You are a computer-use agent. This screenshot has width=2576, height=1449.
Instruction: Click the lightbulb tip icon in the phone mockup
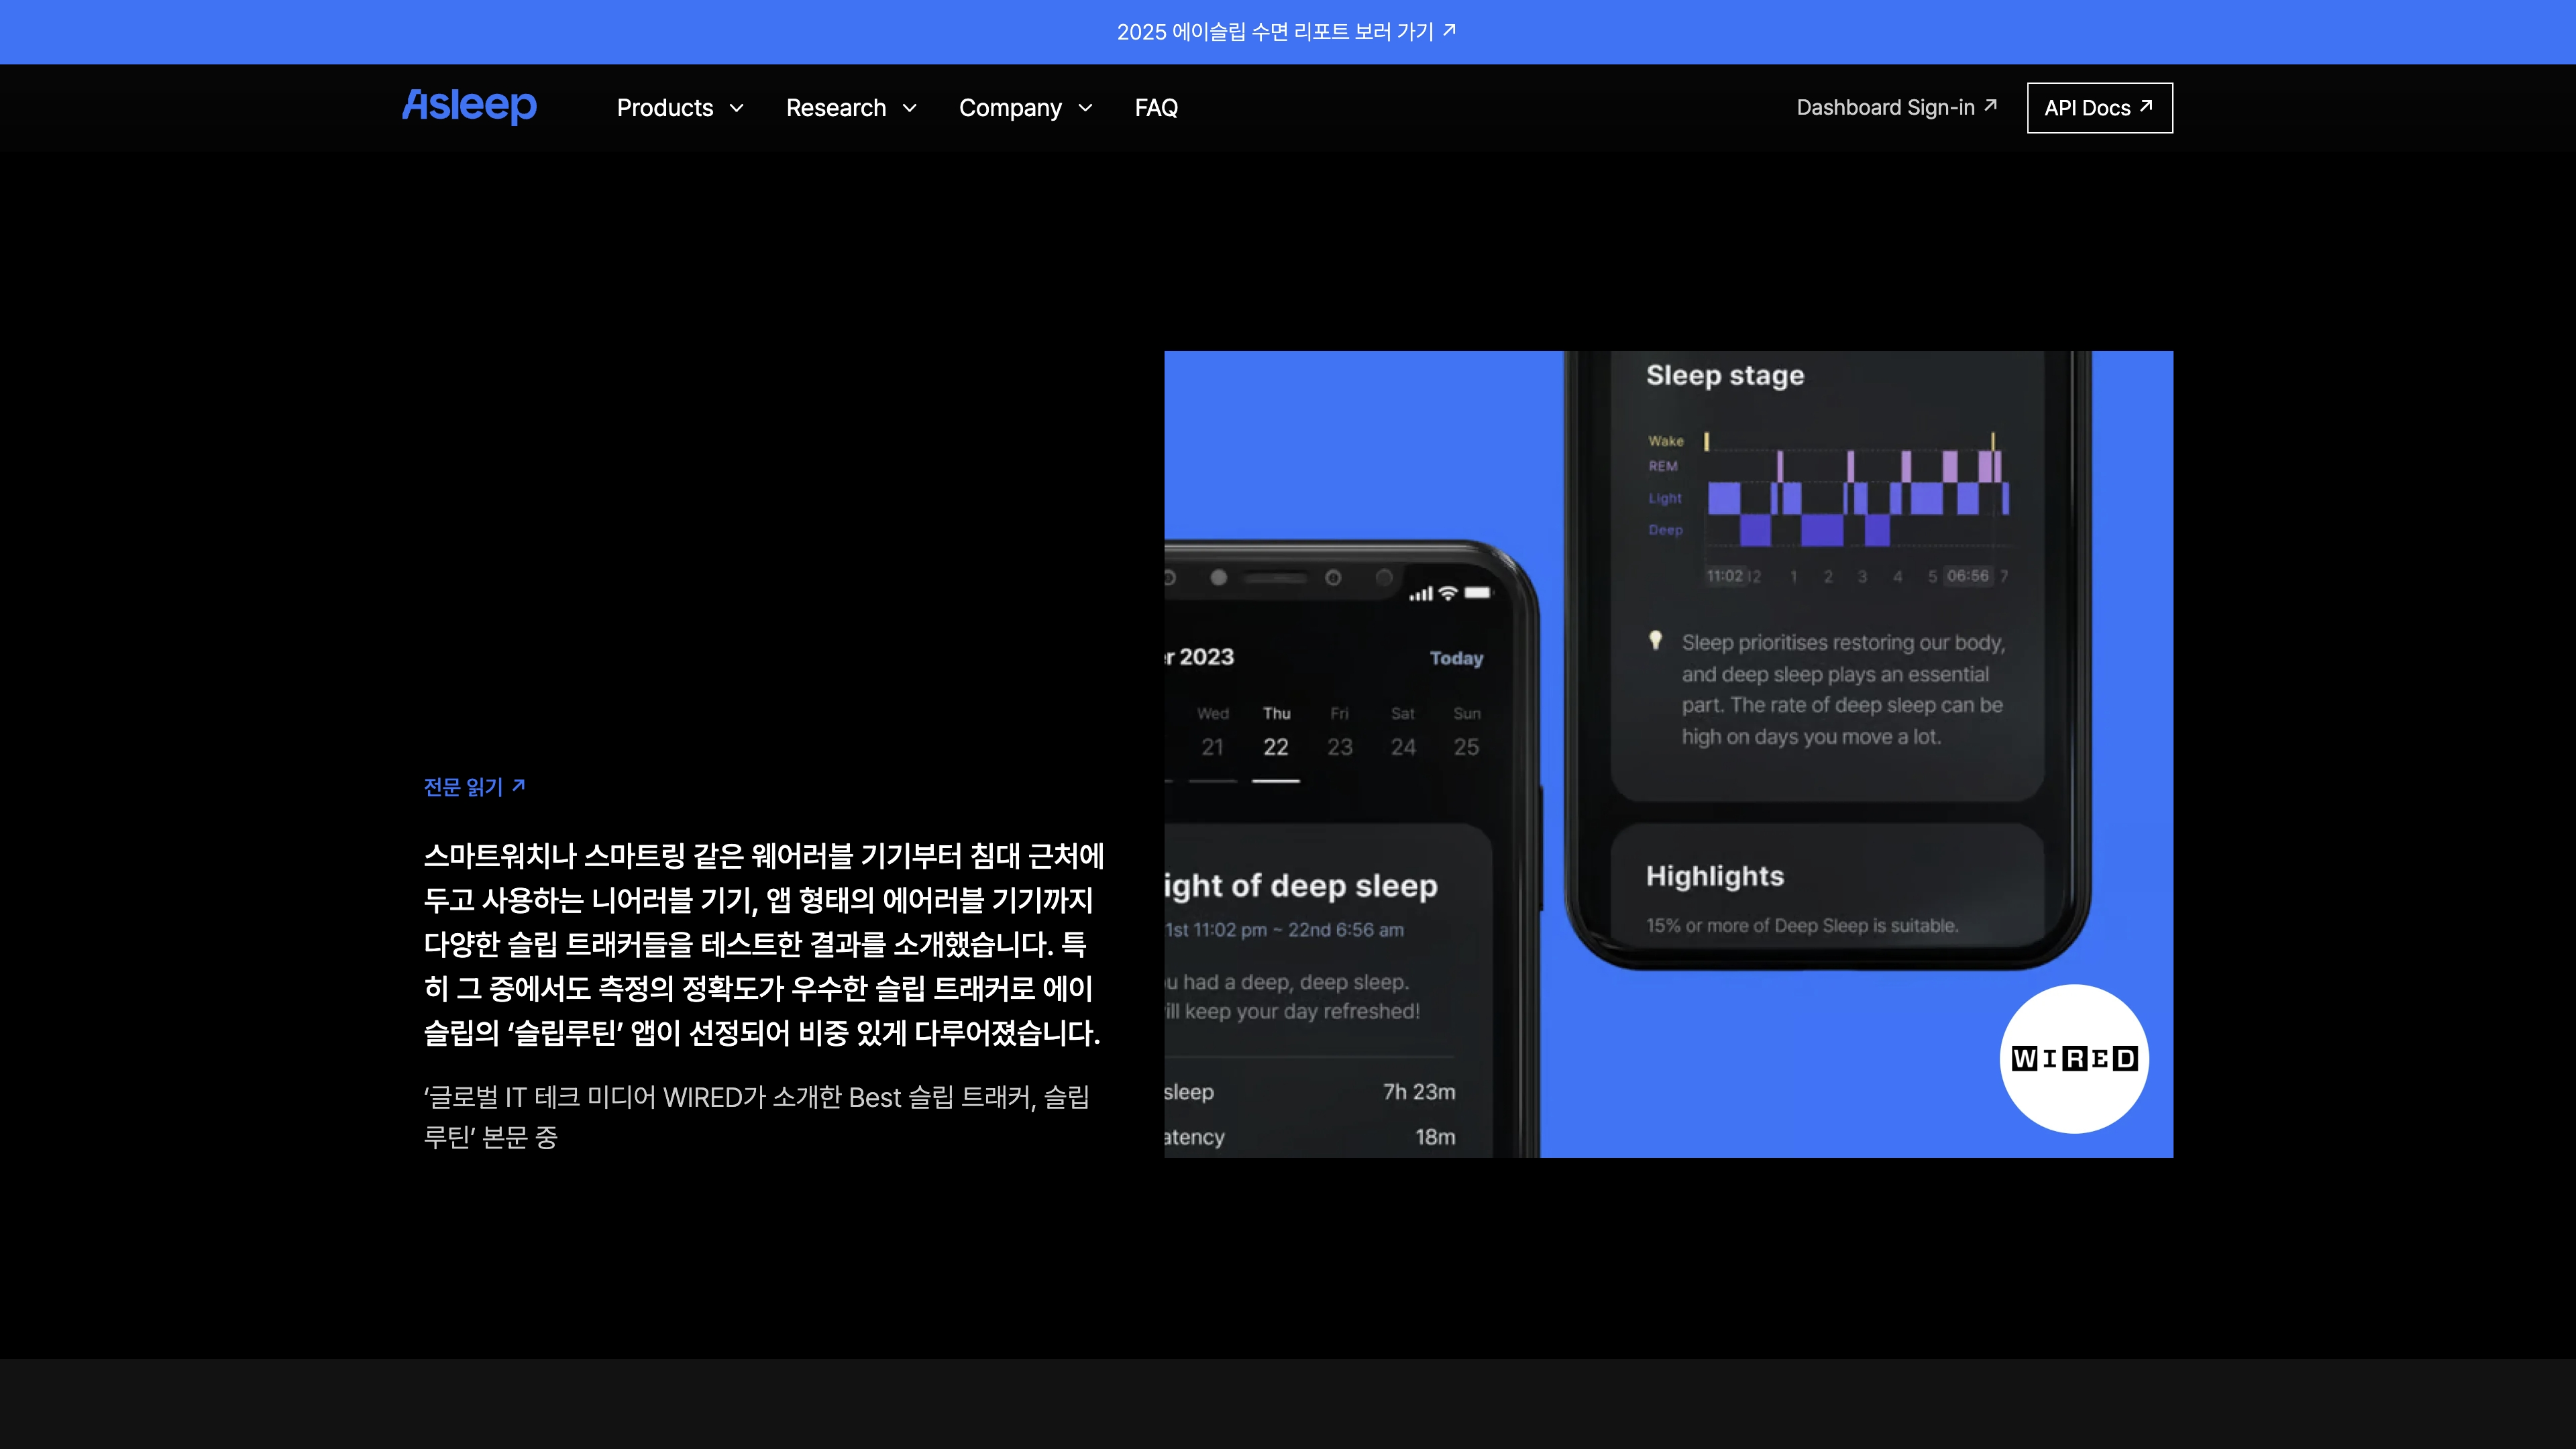[1655, 640]
